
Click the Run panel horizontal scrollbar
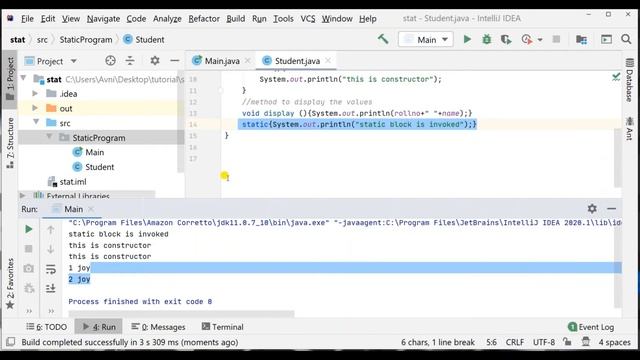[181, 314]
